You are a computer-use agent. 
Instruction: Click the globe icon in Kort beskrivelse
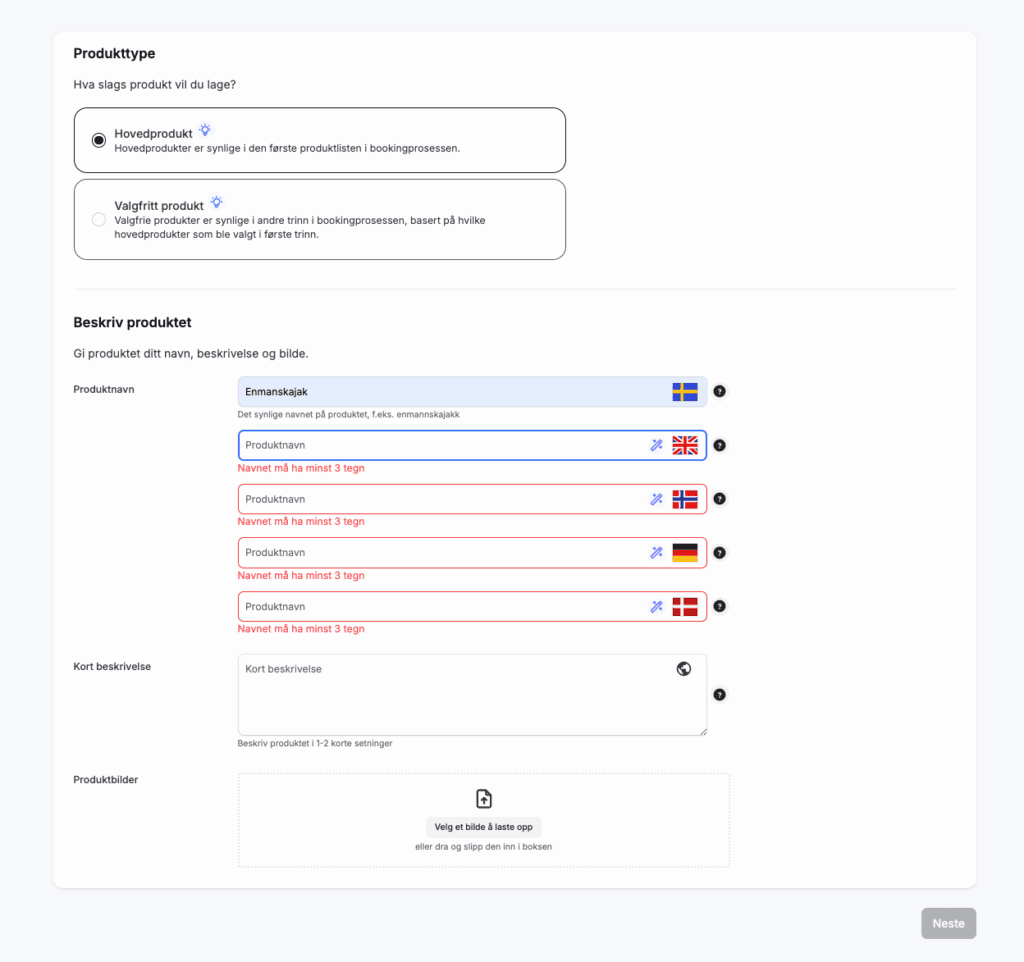[684, 669]
